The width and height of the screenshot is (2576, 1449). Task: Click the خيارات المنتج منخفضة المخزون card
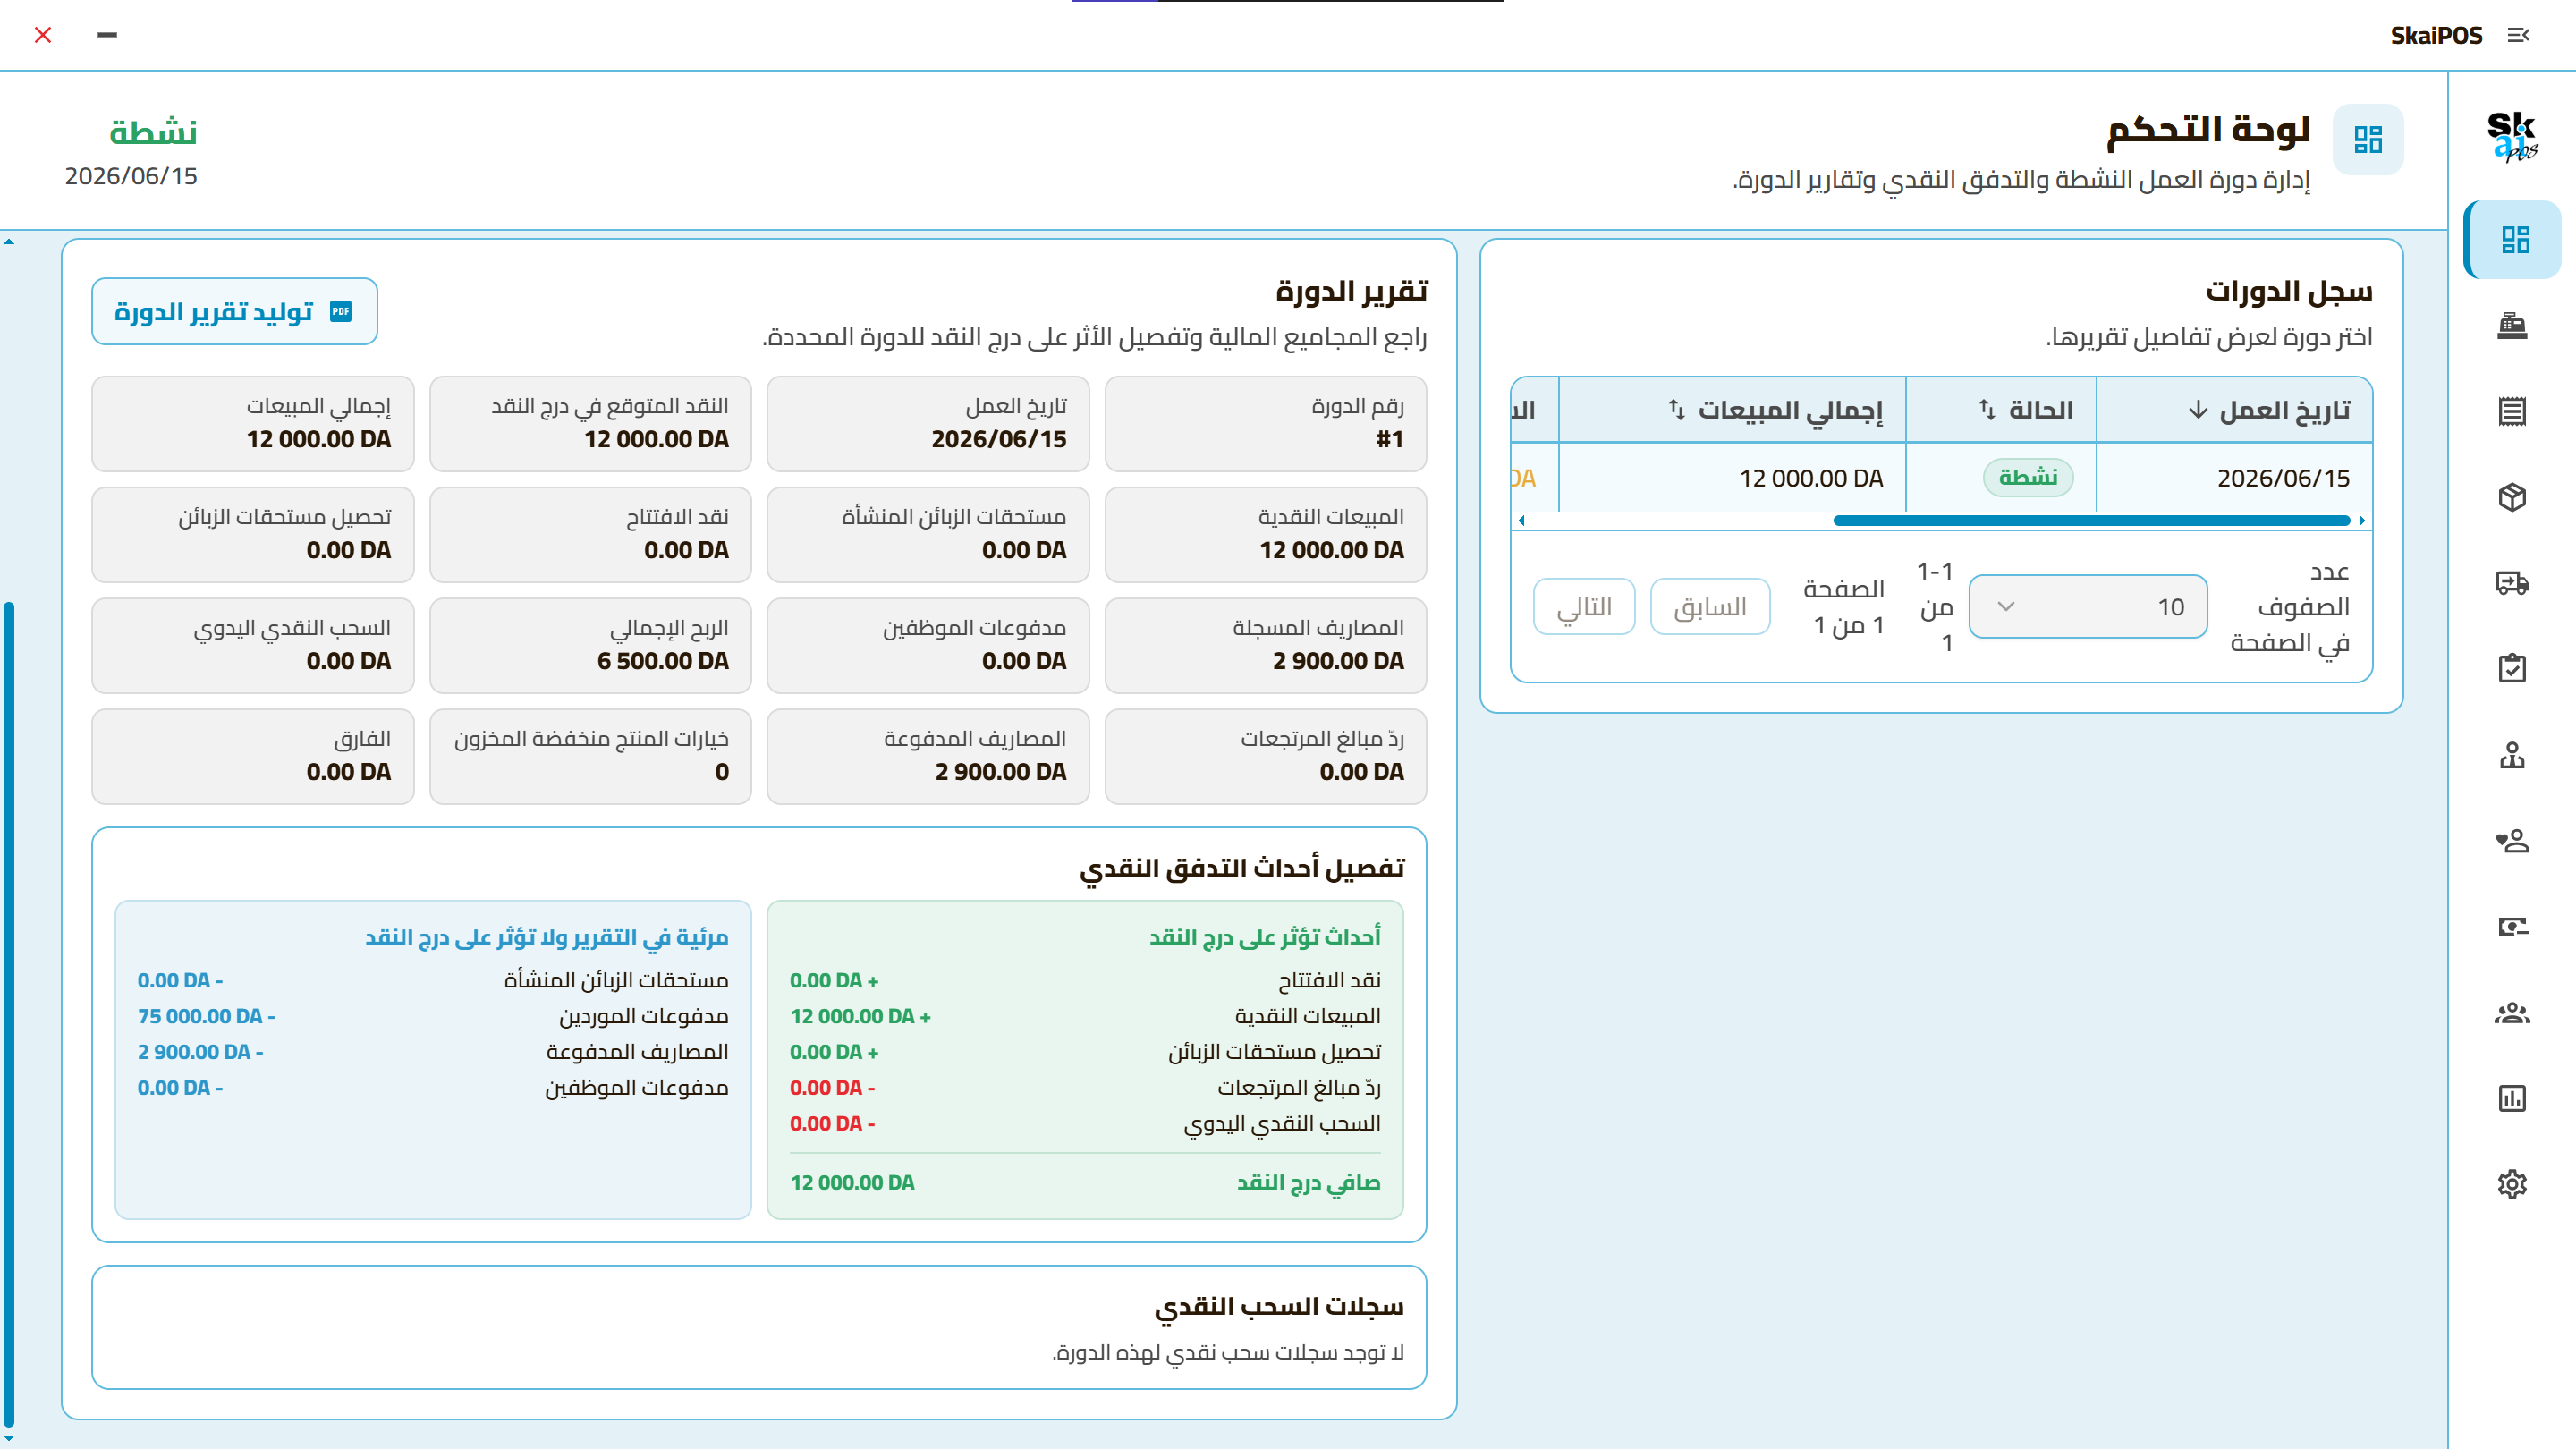[x=590, y=757]
